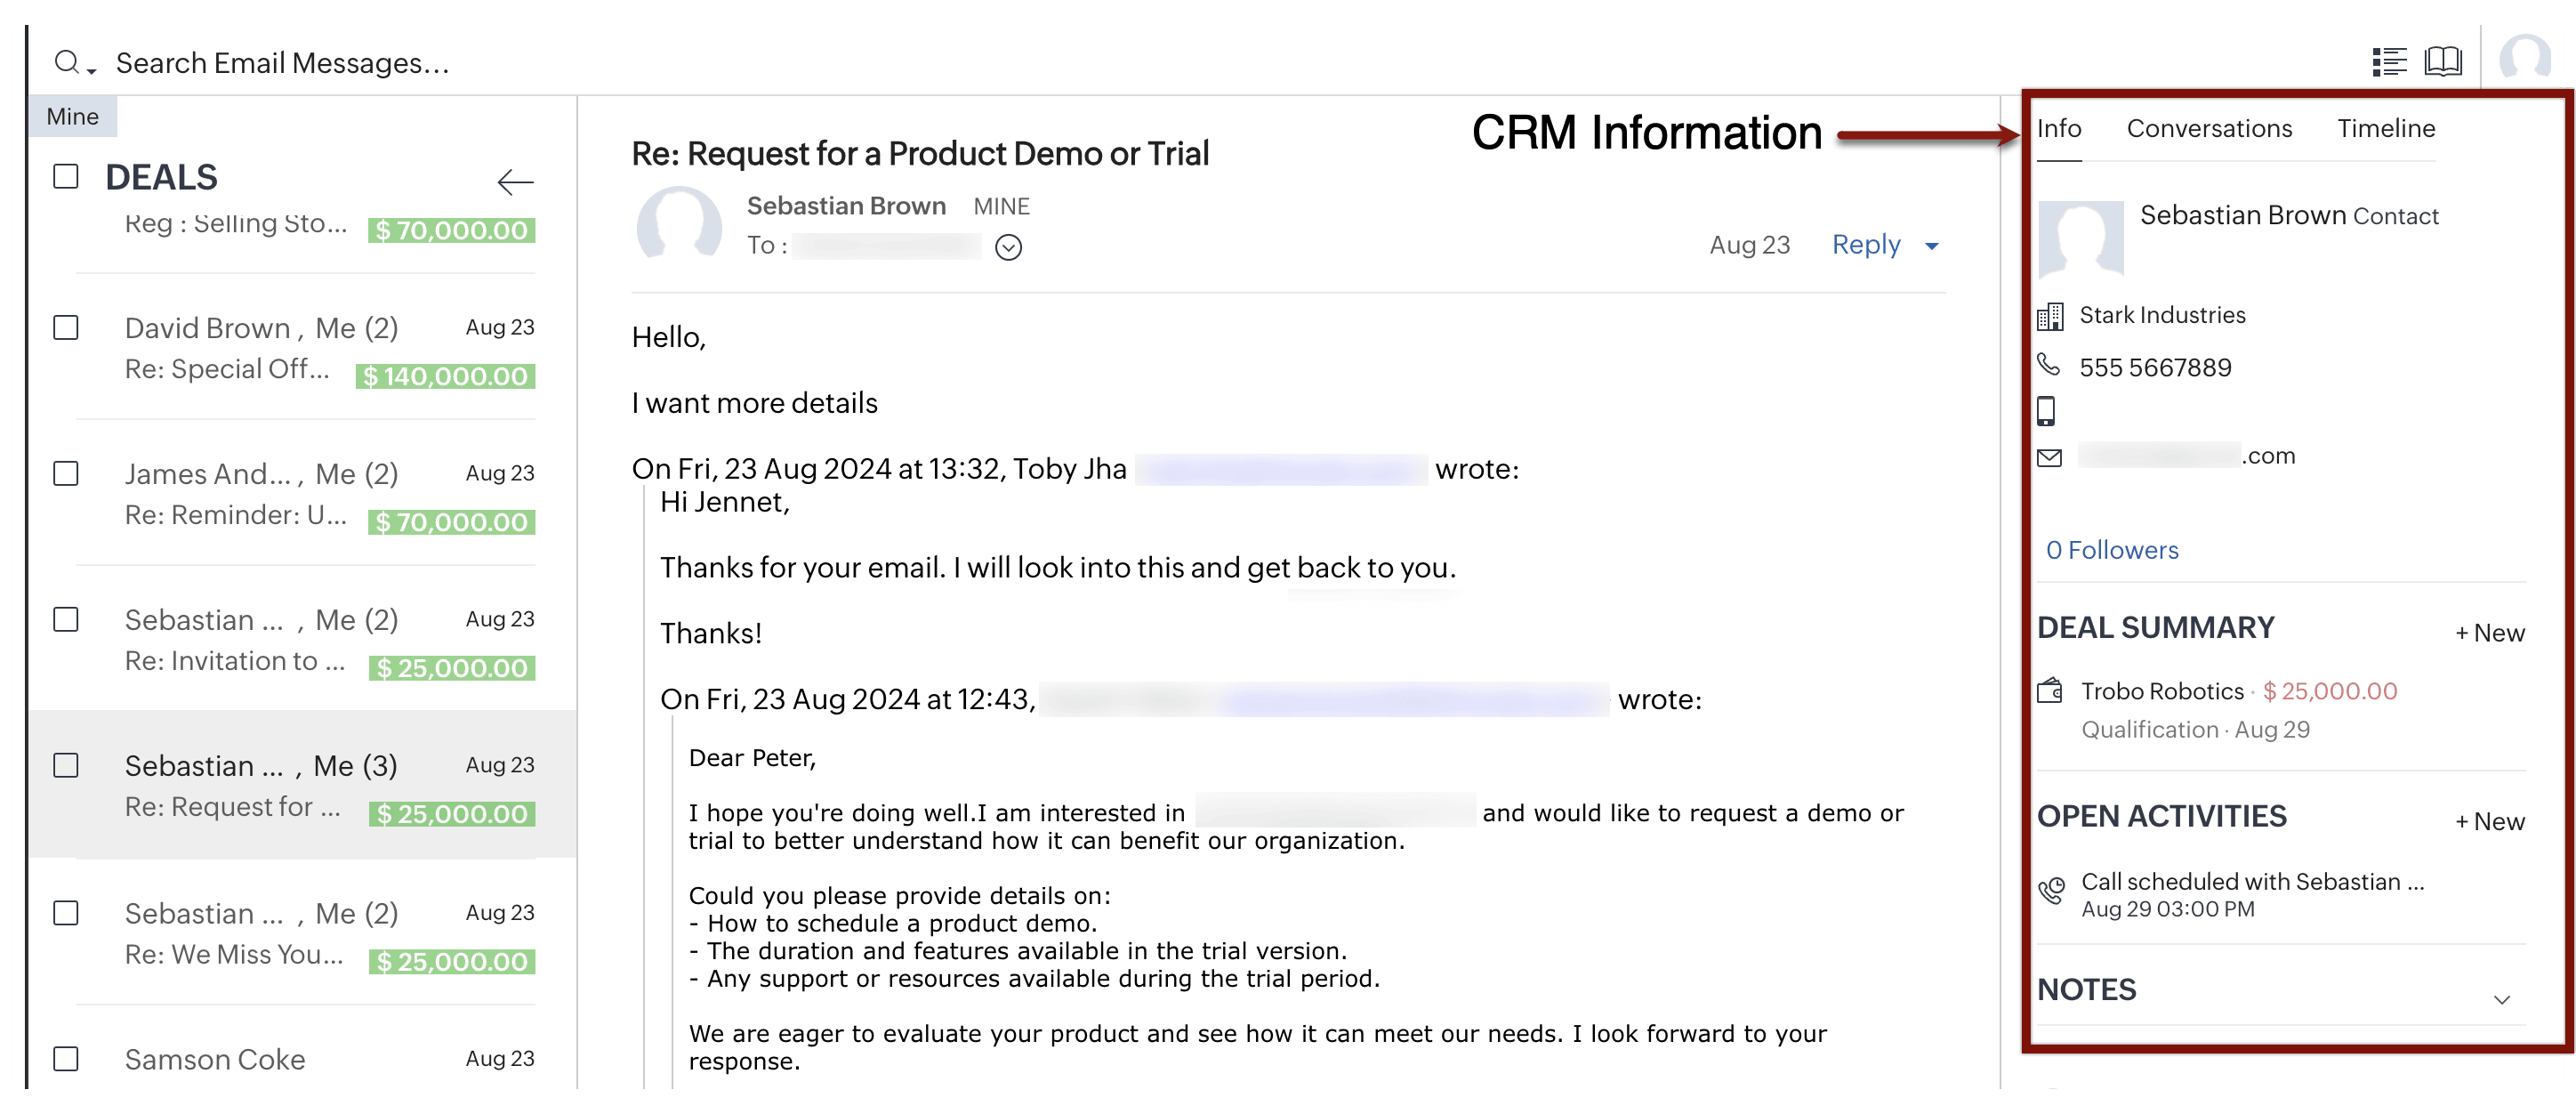Click the $140,000.00 green deal amount tag
Image resolution: width=2576 pixels, height=1114 pixels.
point(446,377)
